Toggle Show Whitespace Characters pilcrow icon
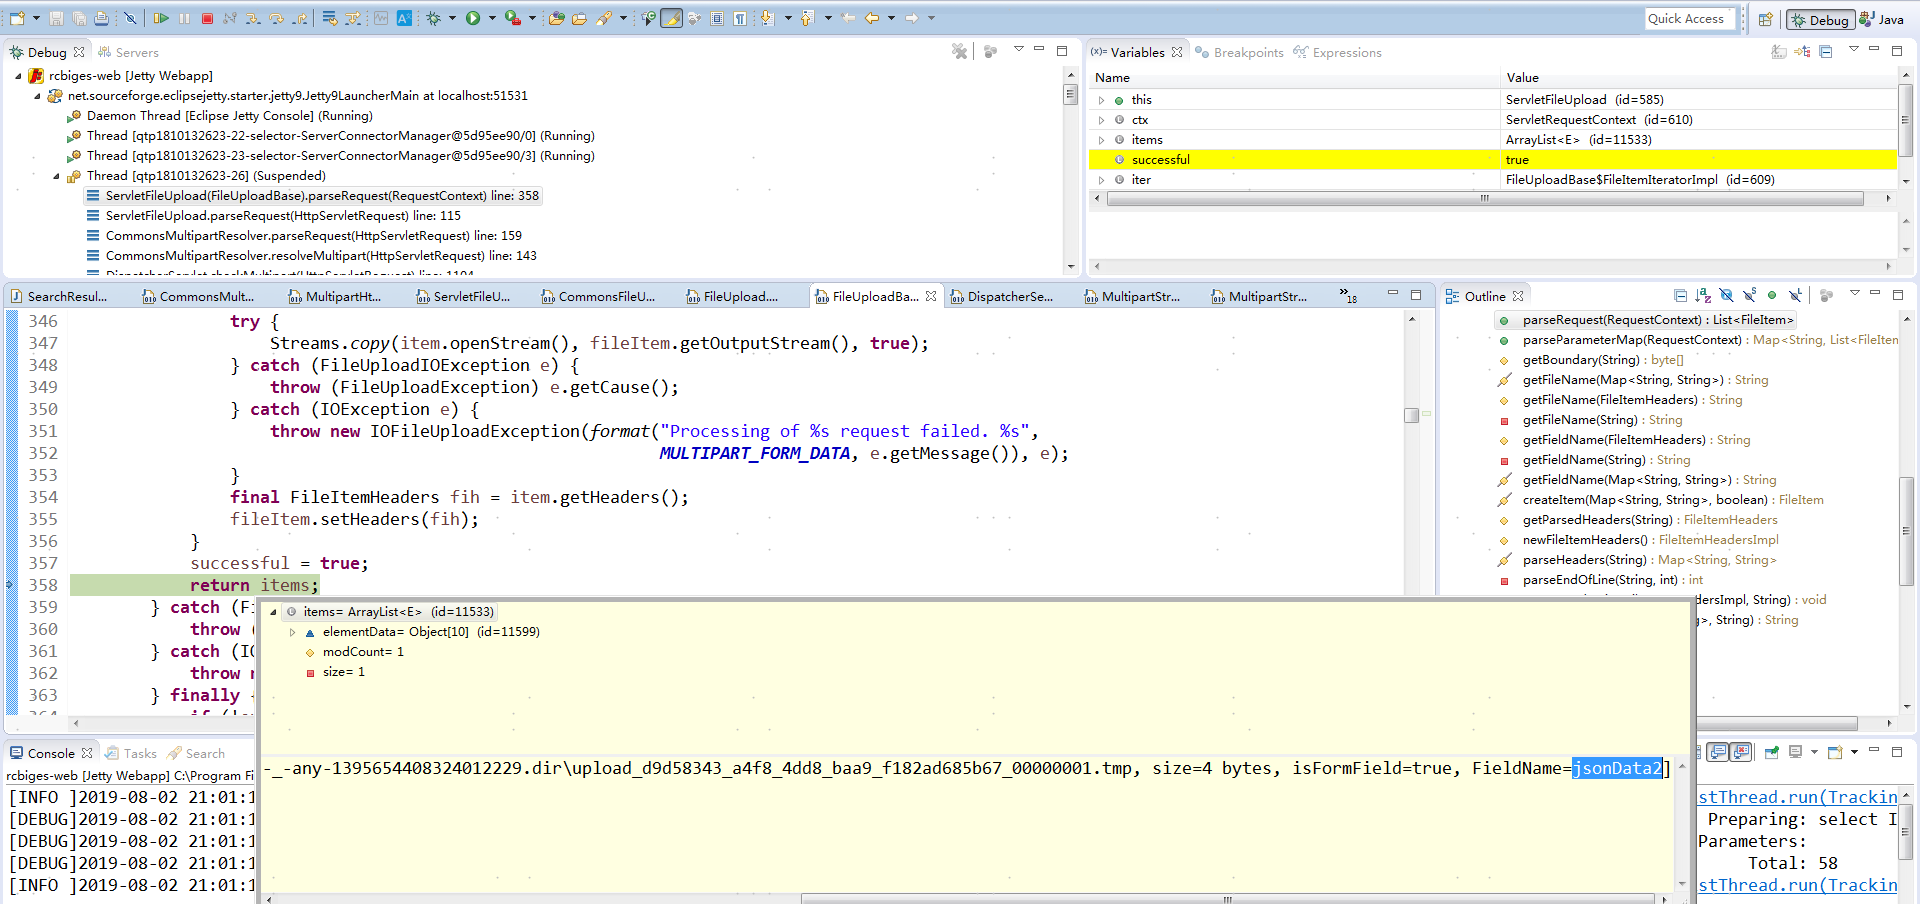 [739, 18]
